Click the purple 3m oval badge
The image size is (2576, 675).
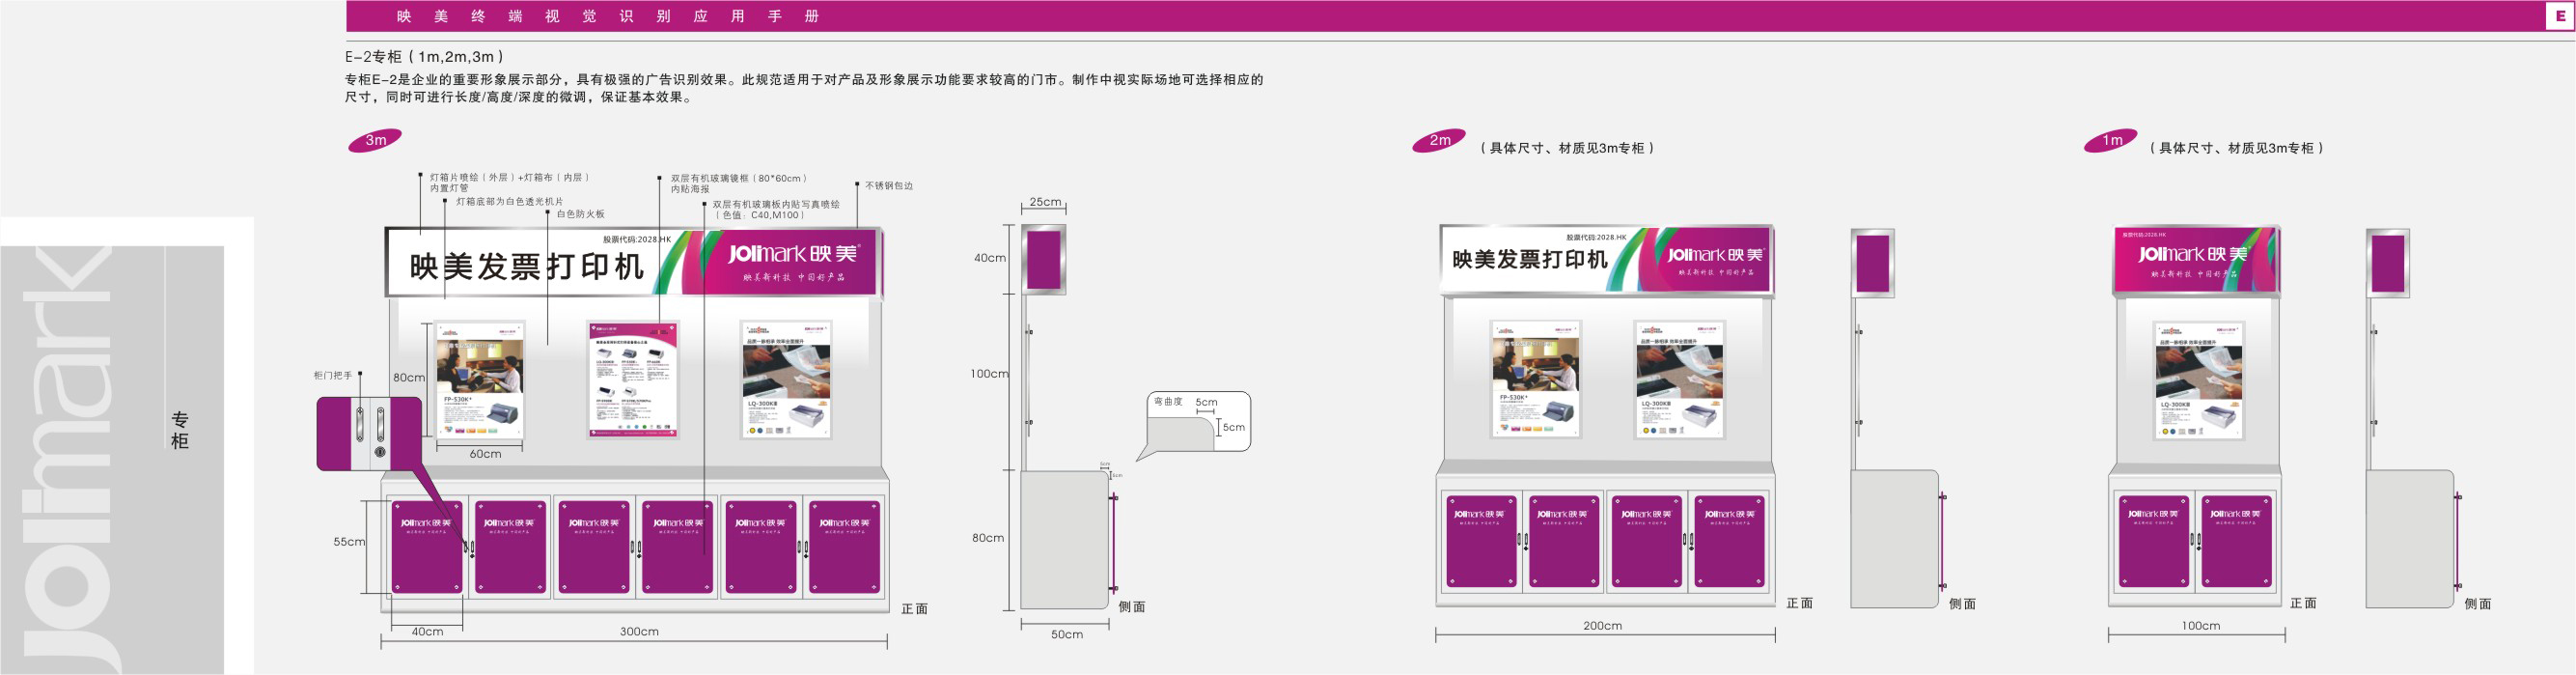point(375,140)
